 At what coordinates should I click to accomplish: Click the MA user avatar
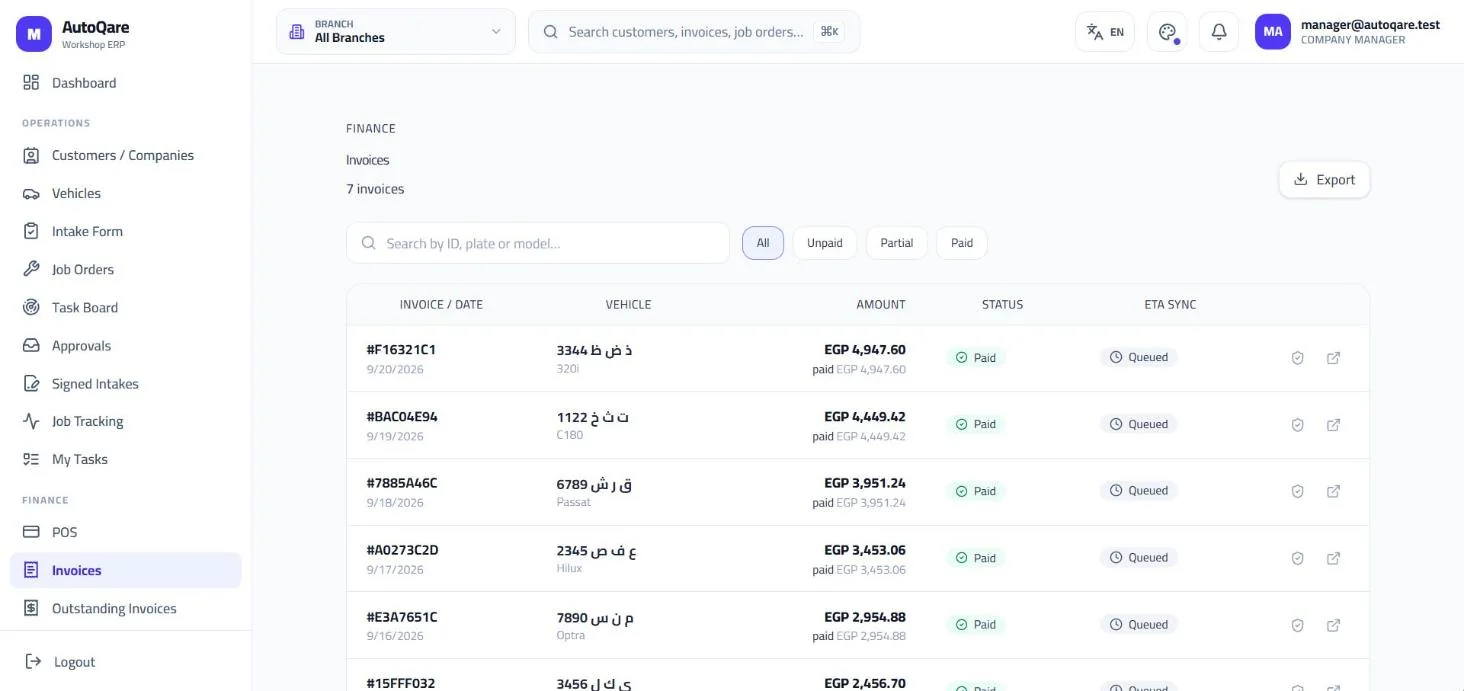coord(1273,32)
